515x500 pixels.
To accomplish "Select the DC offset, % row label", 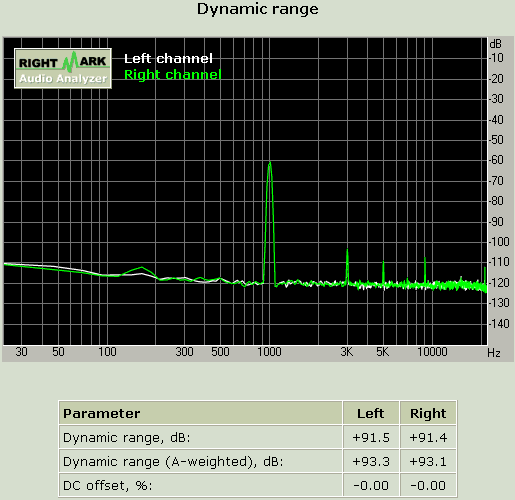I will pos(107,485).
